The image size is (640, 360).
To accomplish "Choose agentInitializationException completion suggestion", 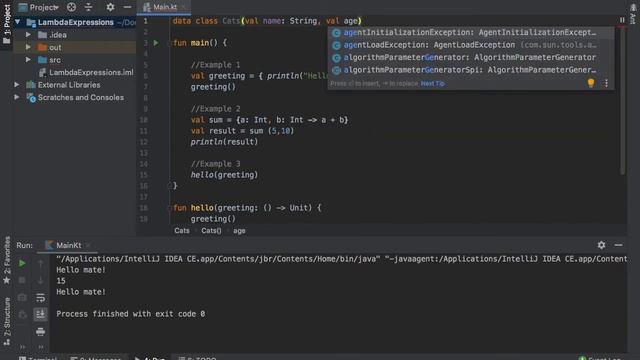I will click(x=470, y=32).
